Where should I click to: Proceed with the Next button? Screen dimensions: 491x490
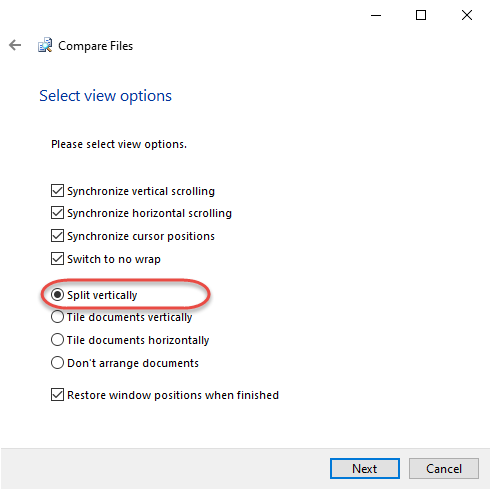(365, 468)
